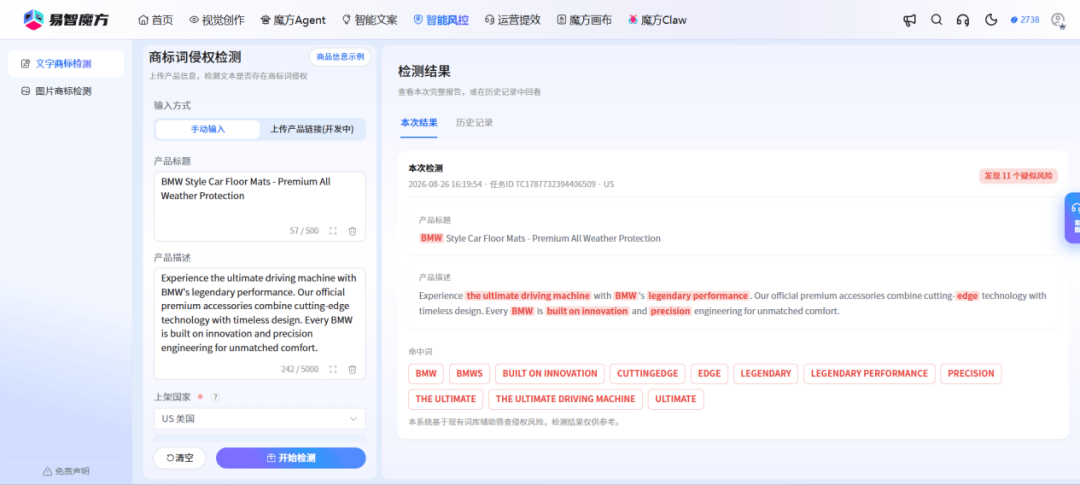Choose 上传产品链接(开发中) input mode
The image size is (1080, 485).
[312, 129]
